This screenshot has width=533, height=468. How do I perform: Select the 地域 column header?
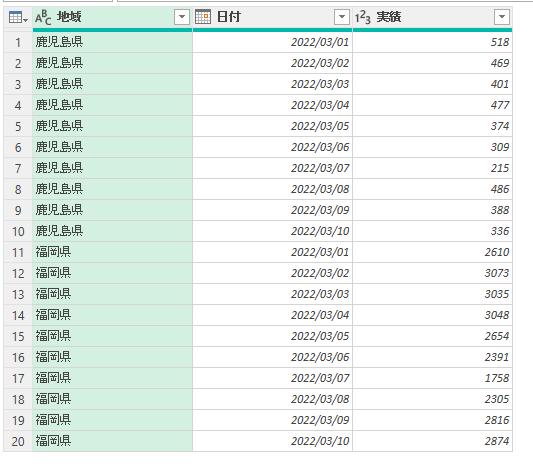coord(113,17)
